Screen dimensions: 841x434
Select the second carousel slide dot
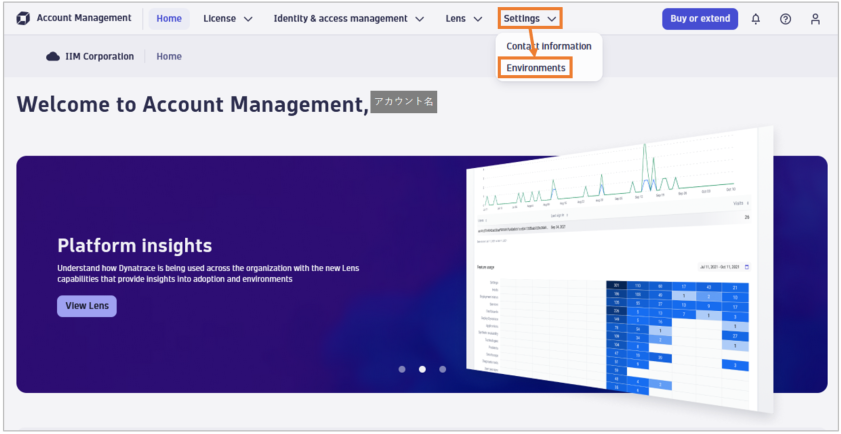tap(422, 369)
